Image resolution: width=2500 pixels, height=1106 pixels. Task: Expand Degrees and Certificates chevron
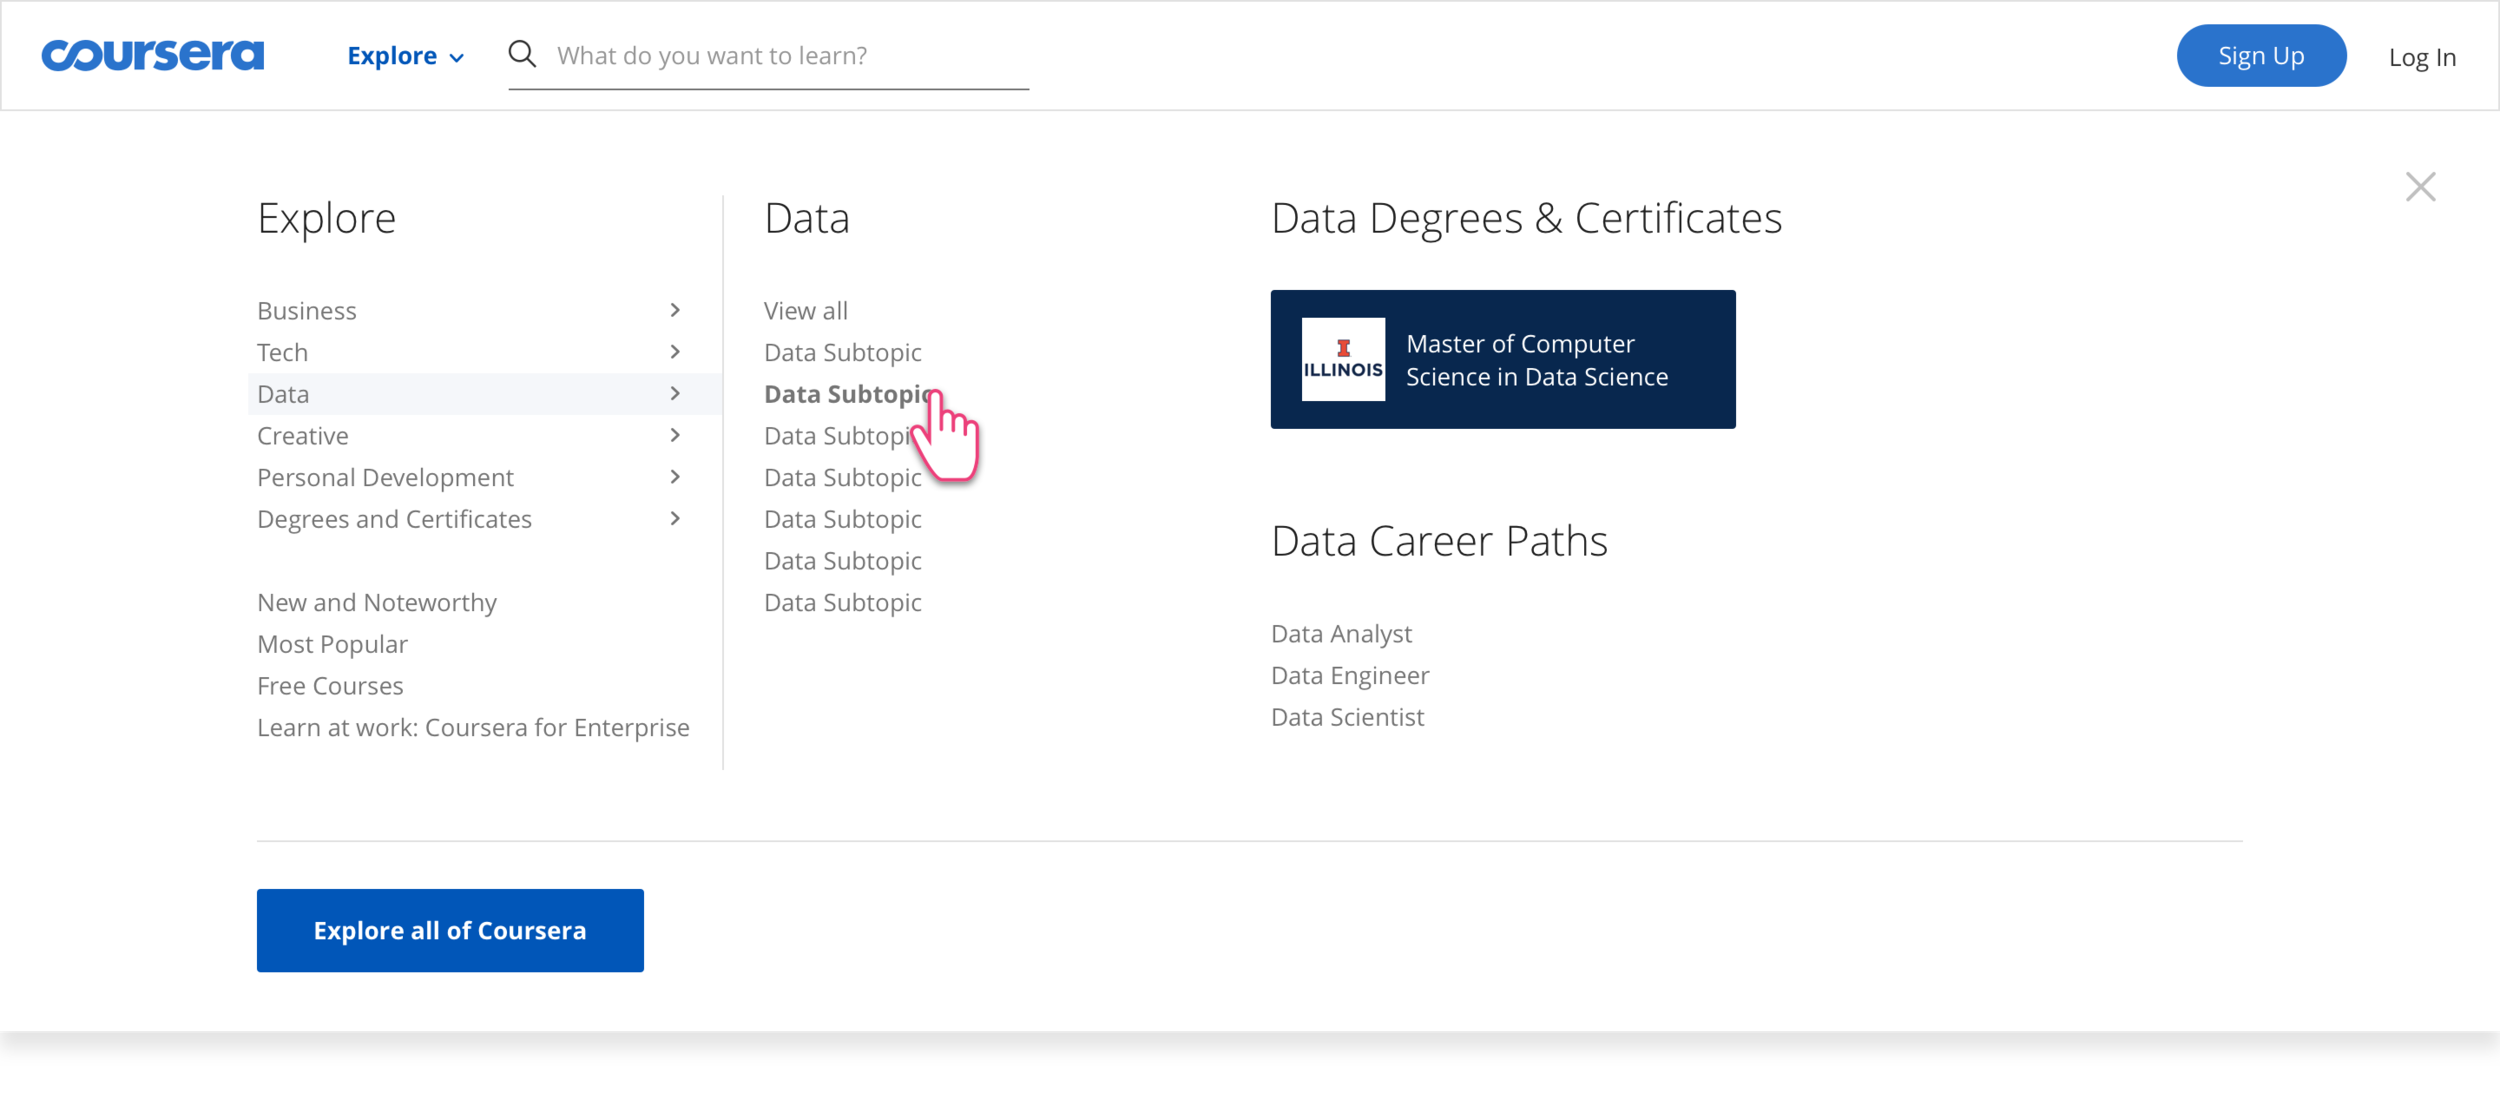[675, 519]
